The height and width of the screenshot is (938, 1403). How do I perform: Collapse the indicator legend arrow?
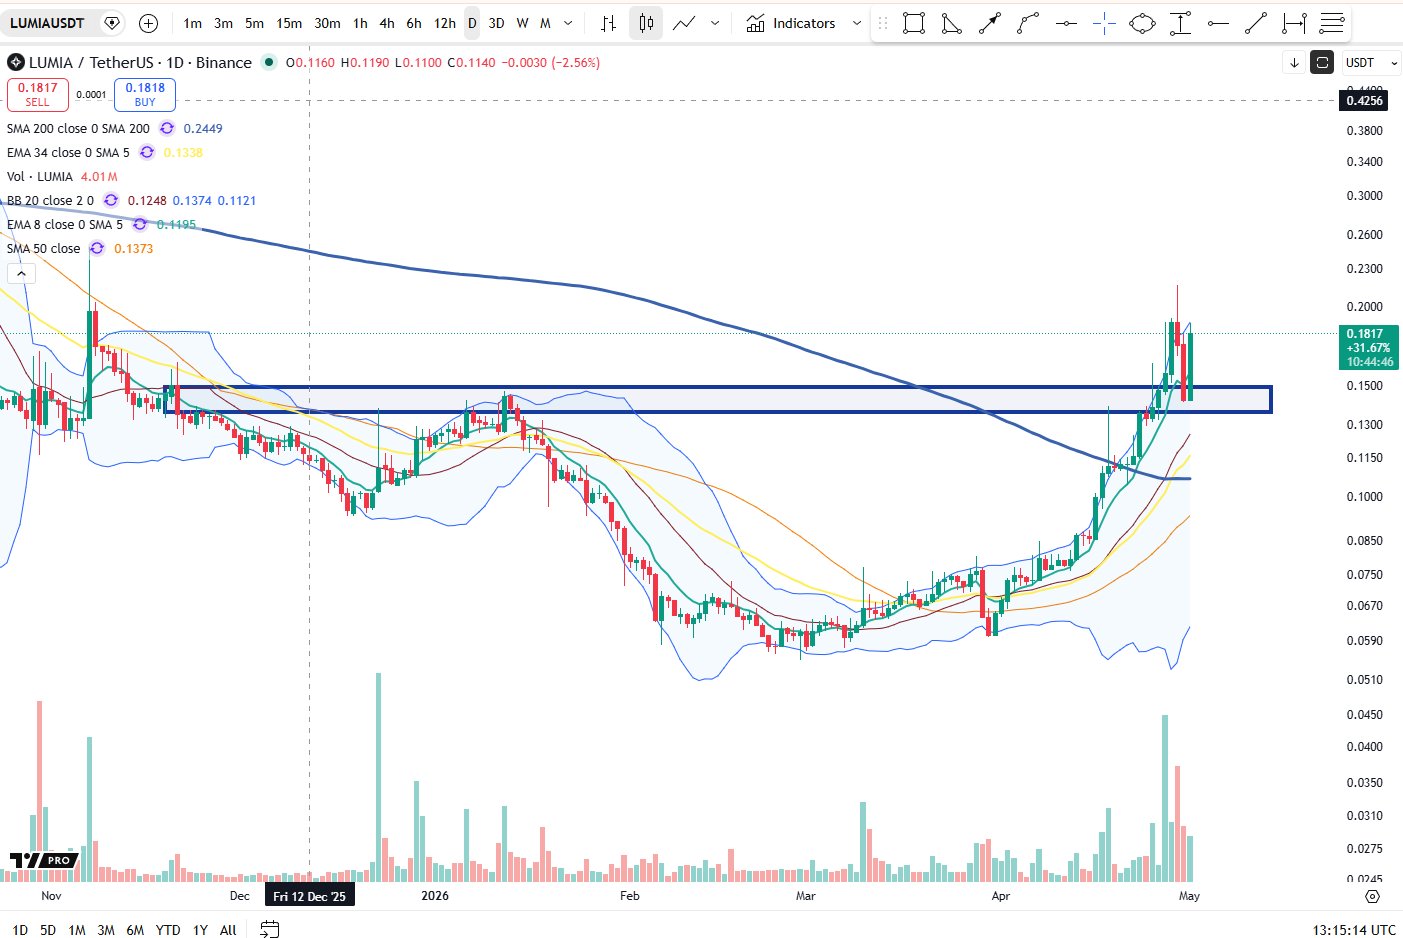tap(21, 273)
